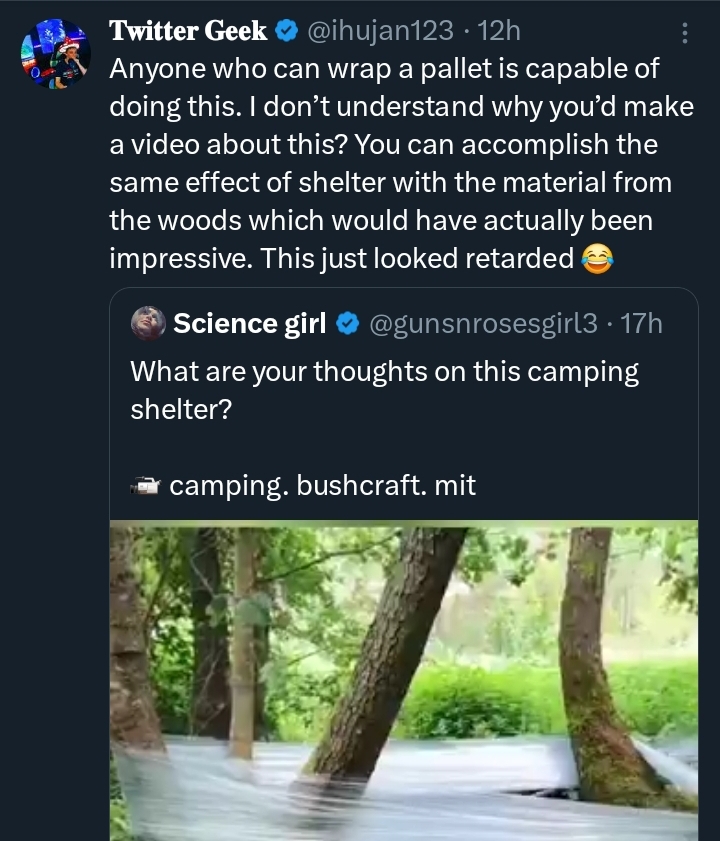Select the camping shelter question text
Viewport: 720px width, 841px height.
384,390
